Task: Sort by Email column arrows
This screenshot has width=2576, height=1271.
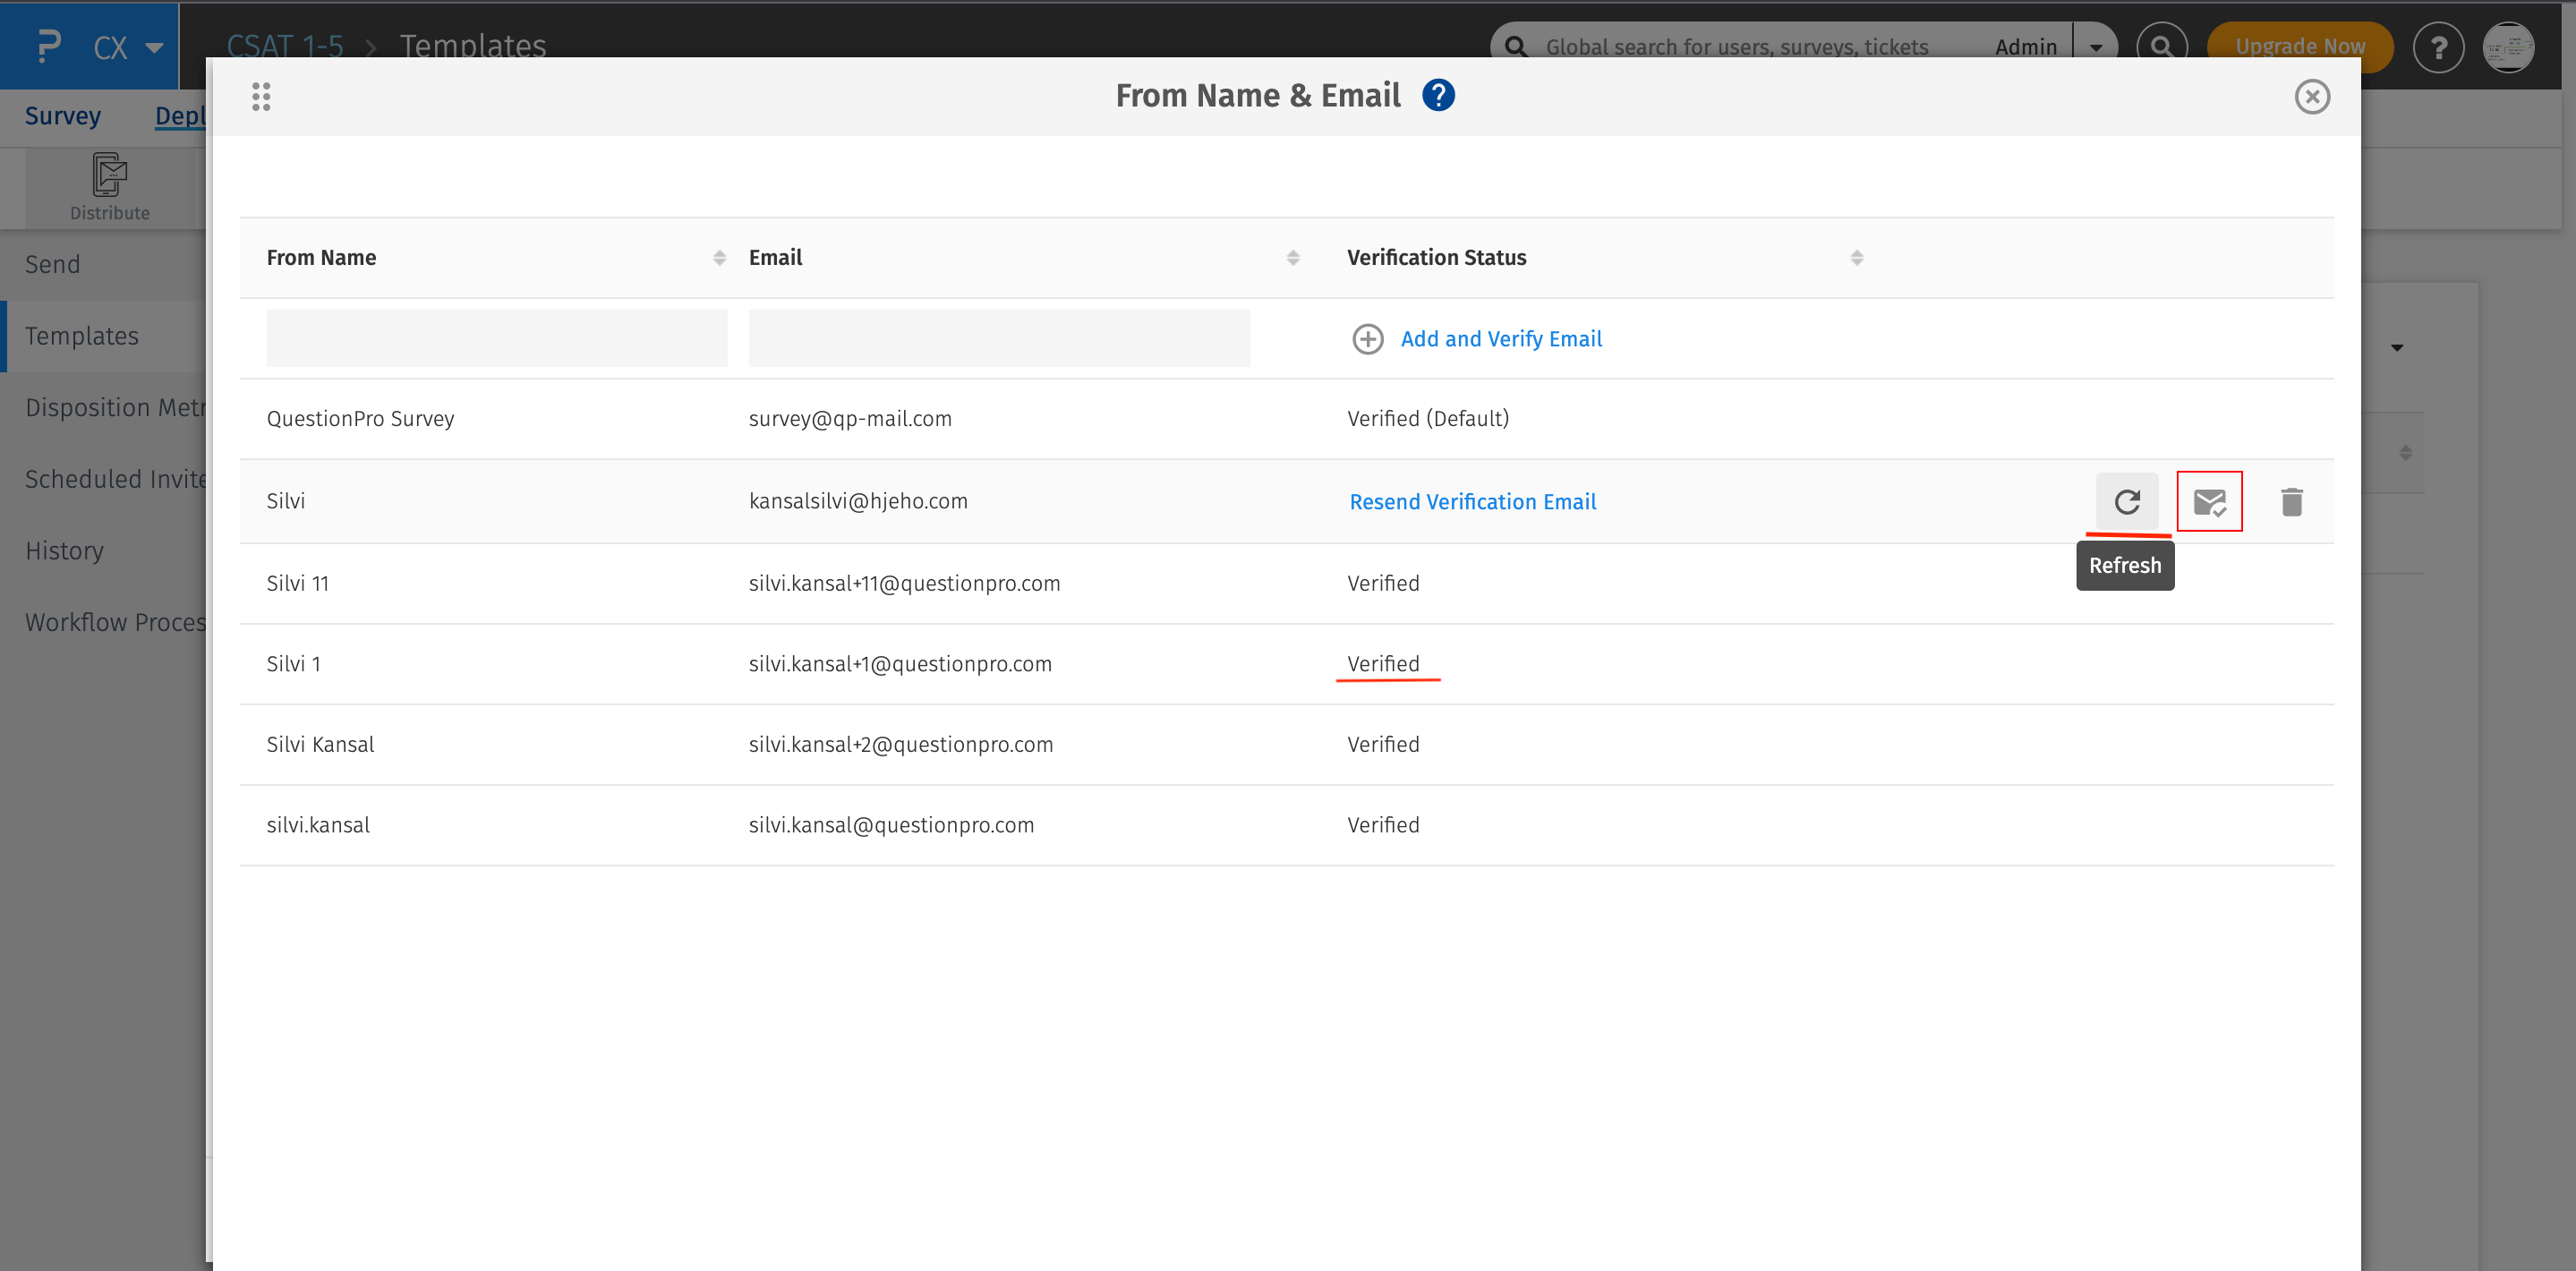Action: pos(1292,258)
